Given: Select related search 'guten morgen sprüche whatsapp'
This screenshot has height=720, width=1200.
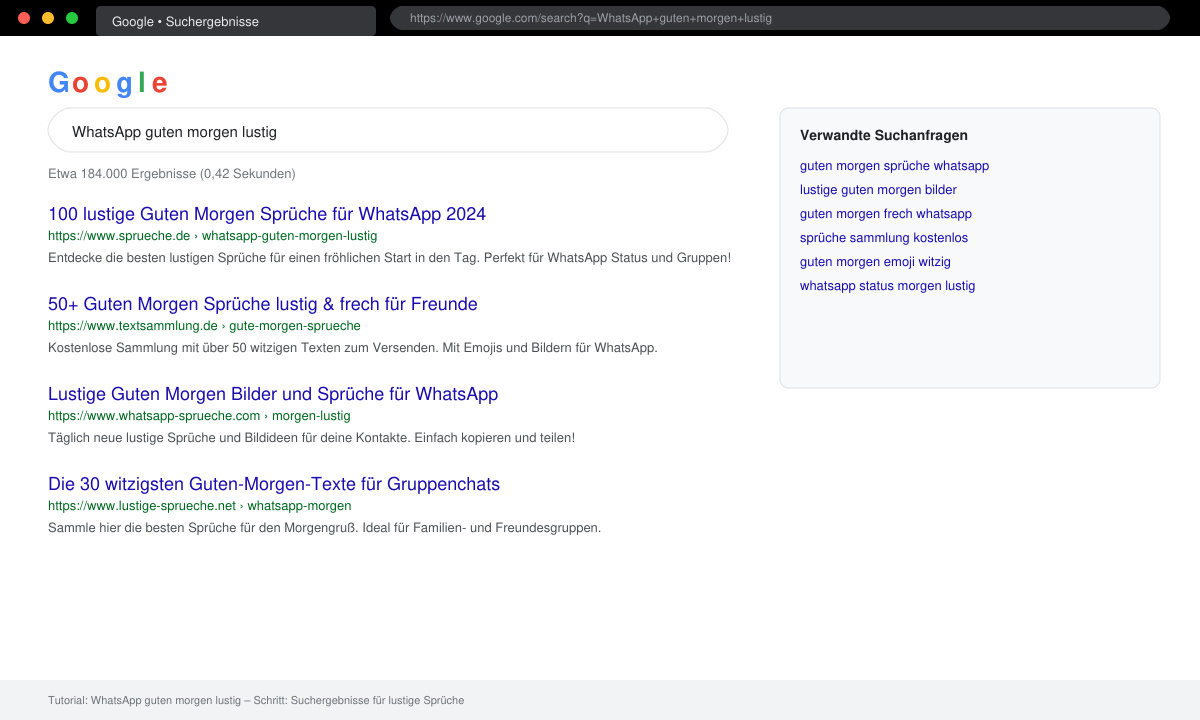Looking at the screenshot, I should [x=894, y=166].
